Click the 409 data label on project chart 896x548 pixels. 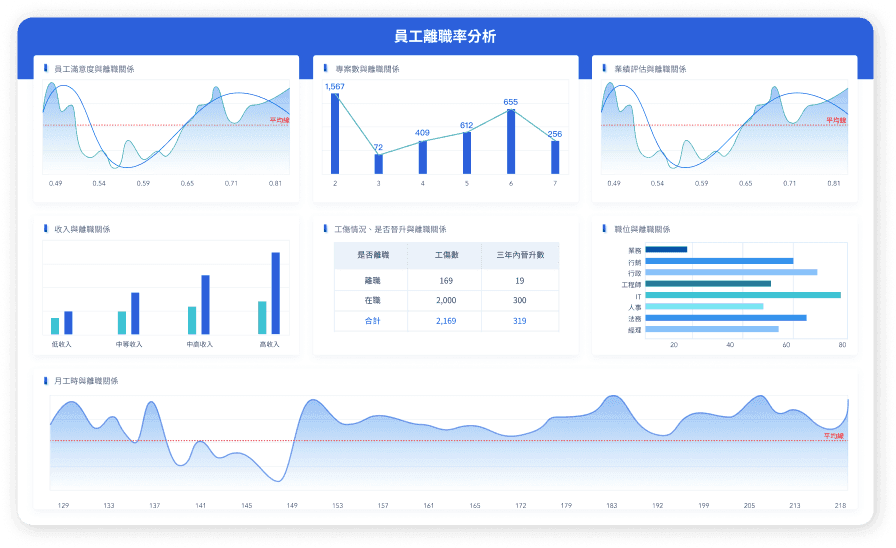422,133
